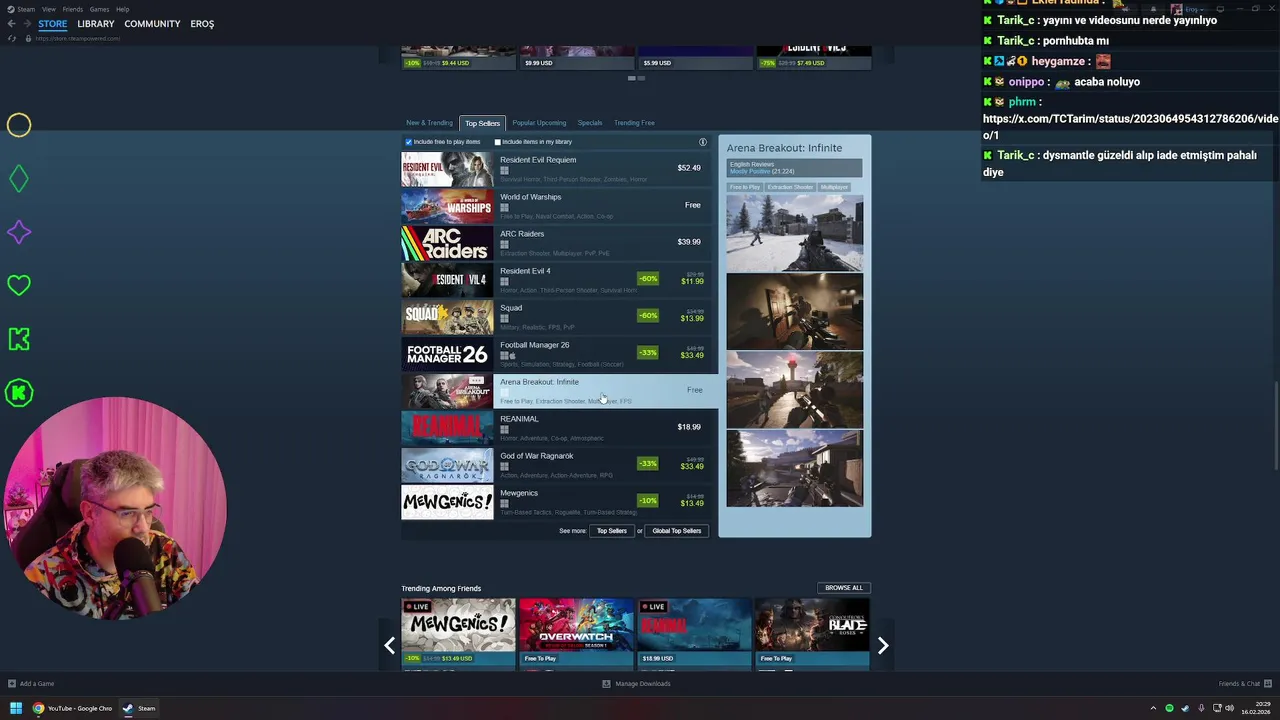Toggle Include free to play items checkbox
The width and height of the screenshot is (1280, 720).
click(x=408, y=142)
